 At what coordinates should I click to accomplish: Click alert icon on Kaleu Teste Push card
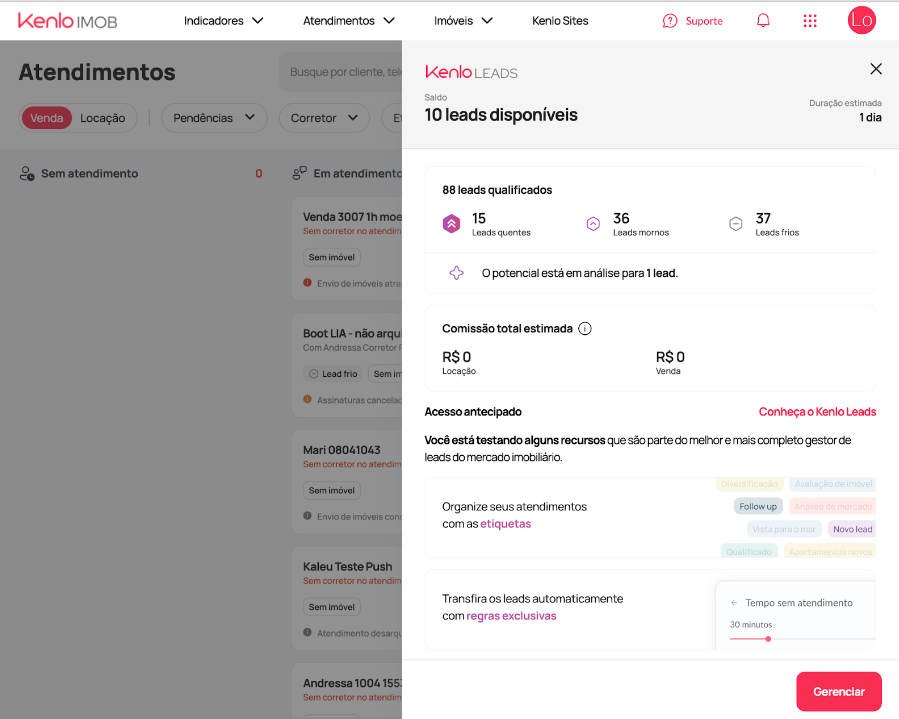(x=307, y=632)
